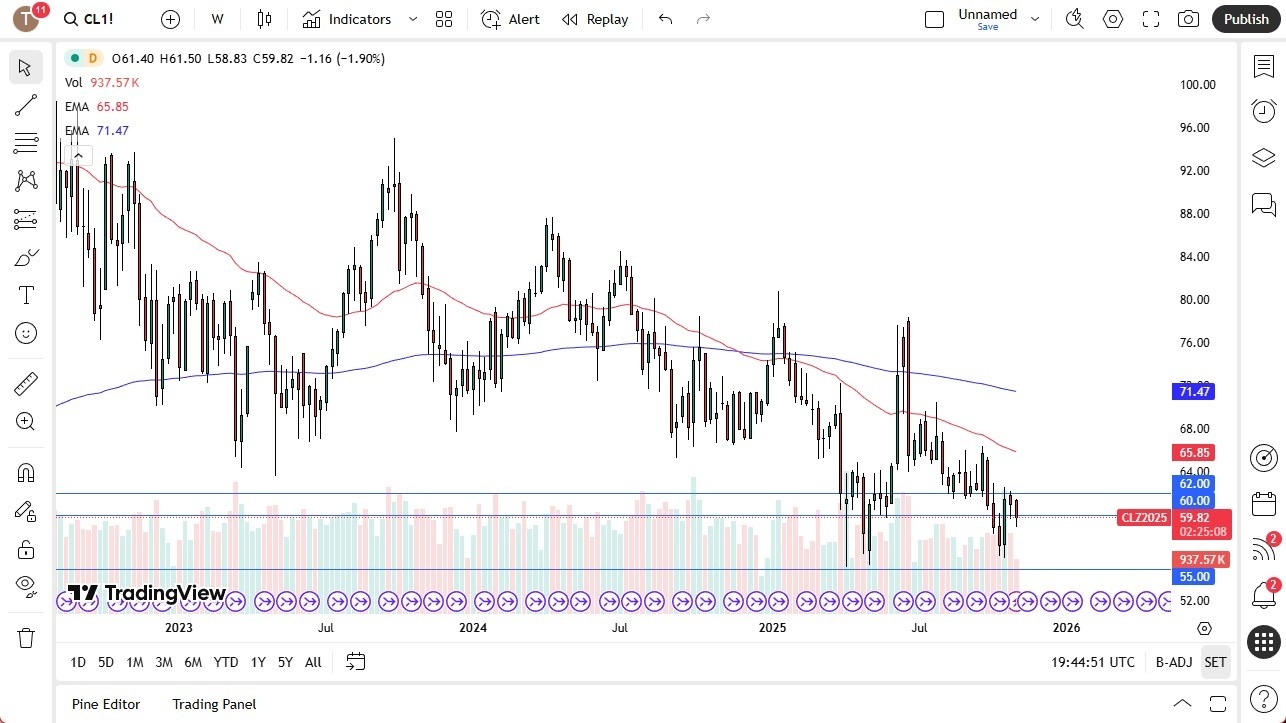Image resolution: width=1286 pixels, height=723 pixels.
Task: Select the Zoom In tool
Action: 25,421
